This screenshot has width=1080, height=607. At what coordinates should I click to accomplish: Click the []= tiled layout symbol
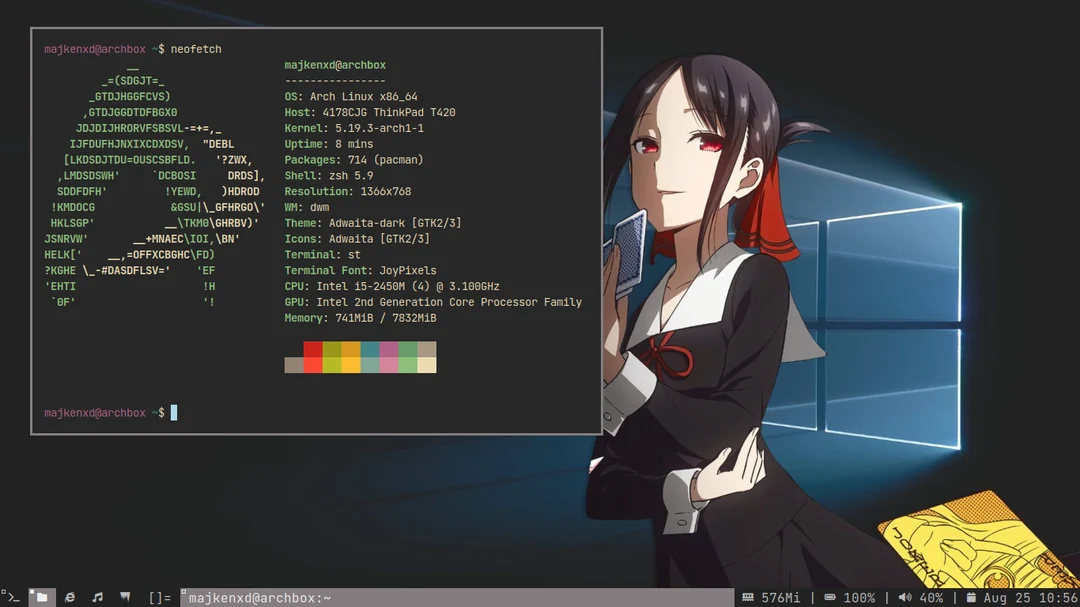[160, 596]
